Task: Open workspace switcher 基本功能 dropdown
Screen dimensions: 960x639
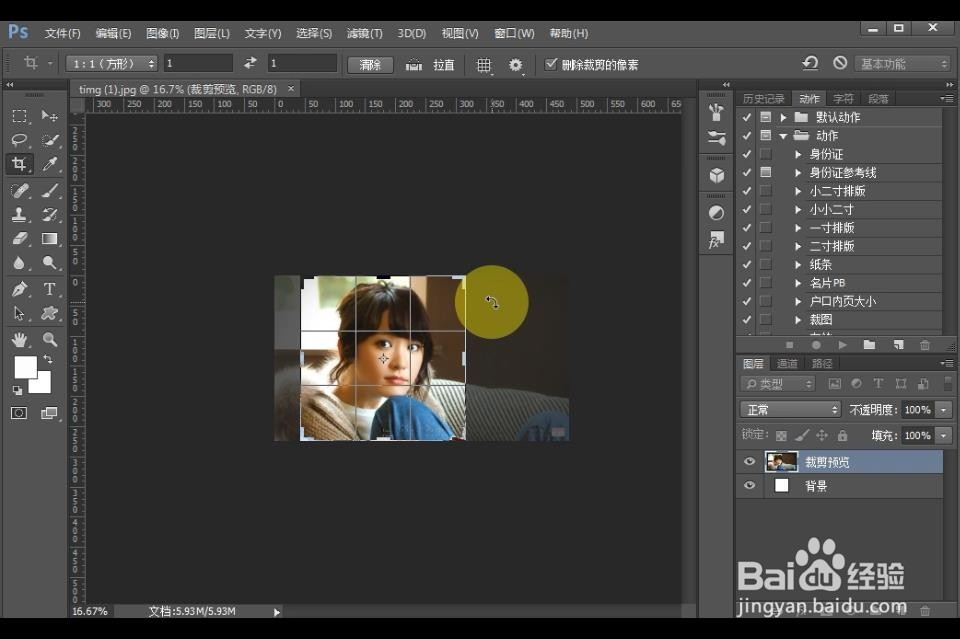Action: tap(902, 63)
